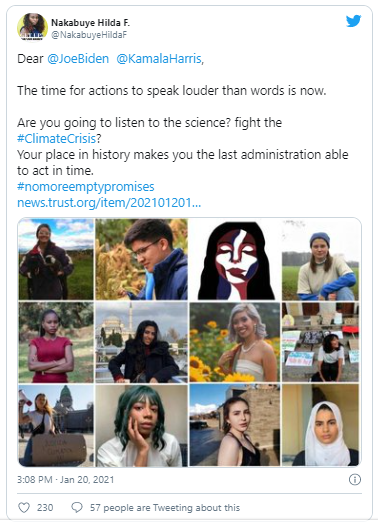
Task: Open the @KamalaHarris mention
Action: pos(159,59)
